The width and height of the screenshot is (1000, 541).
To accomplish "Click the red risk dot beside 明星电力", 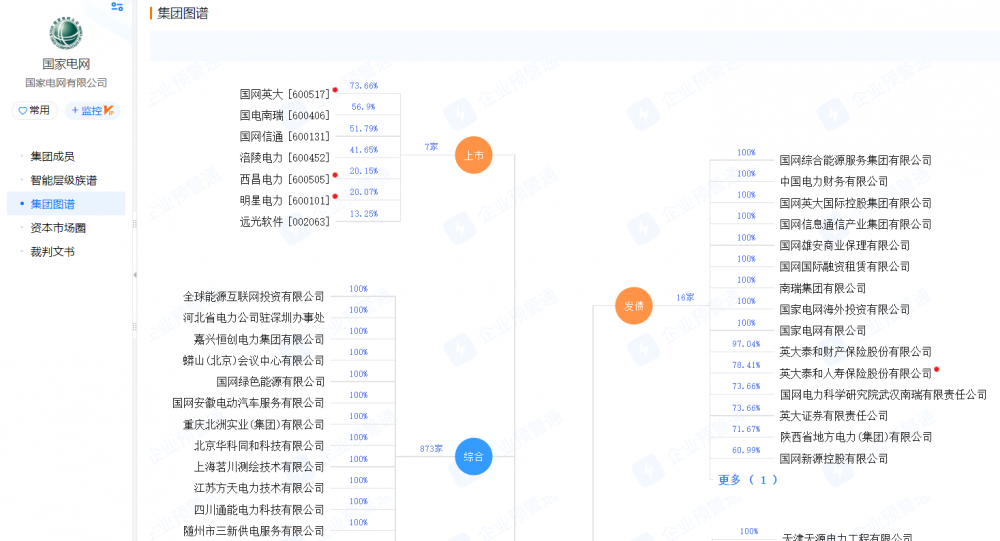I will [335, 196].
